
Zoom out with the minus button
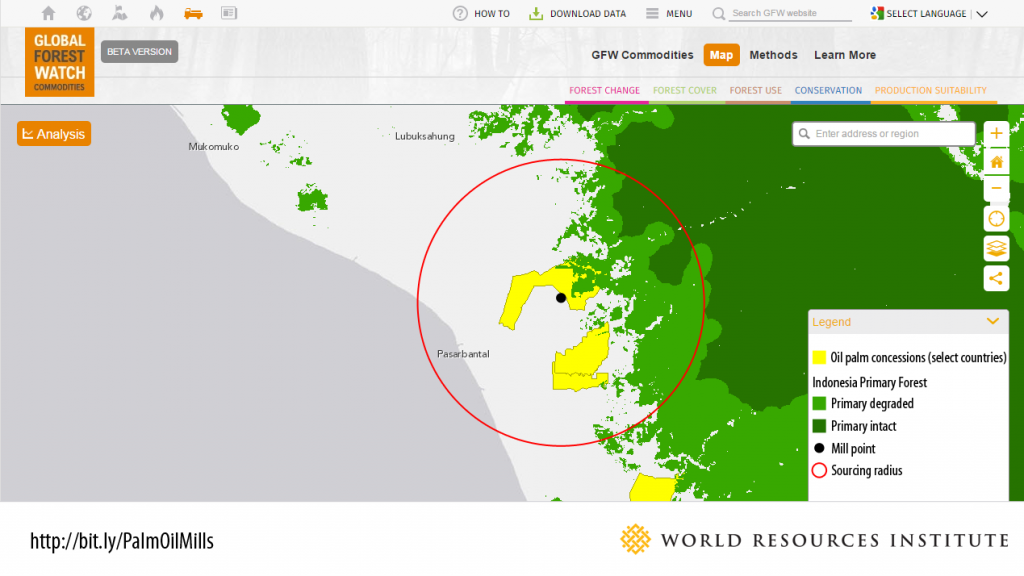click(x=996, y=189)
